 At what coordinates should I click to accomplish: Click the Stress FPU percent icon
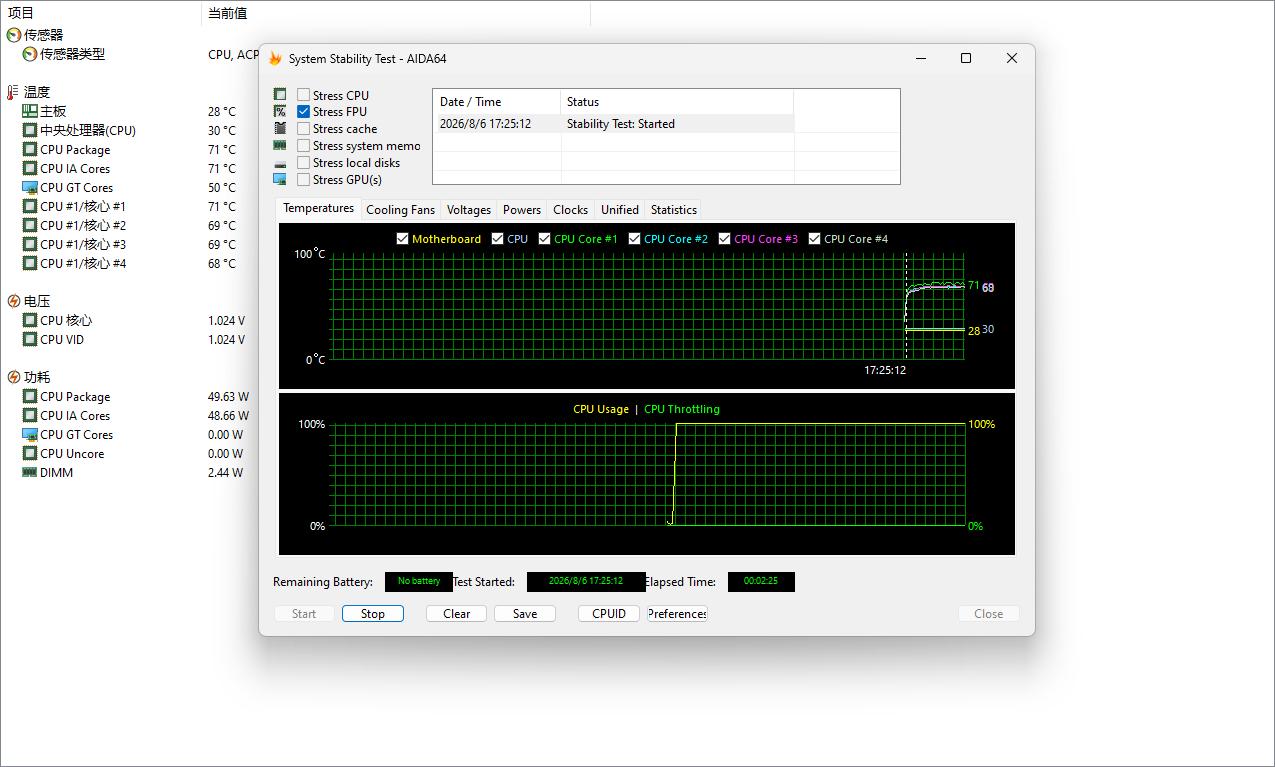(x=280, y=112)
